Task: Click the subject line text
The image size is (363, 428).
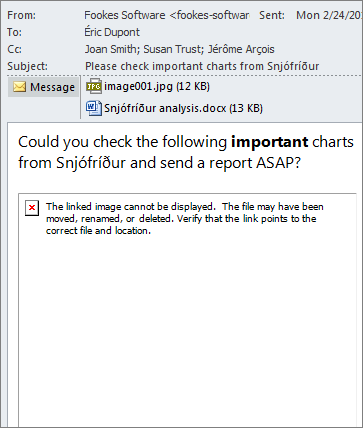Action: click(x=202, y=66)
